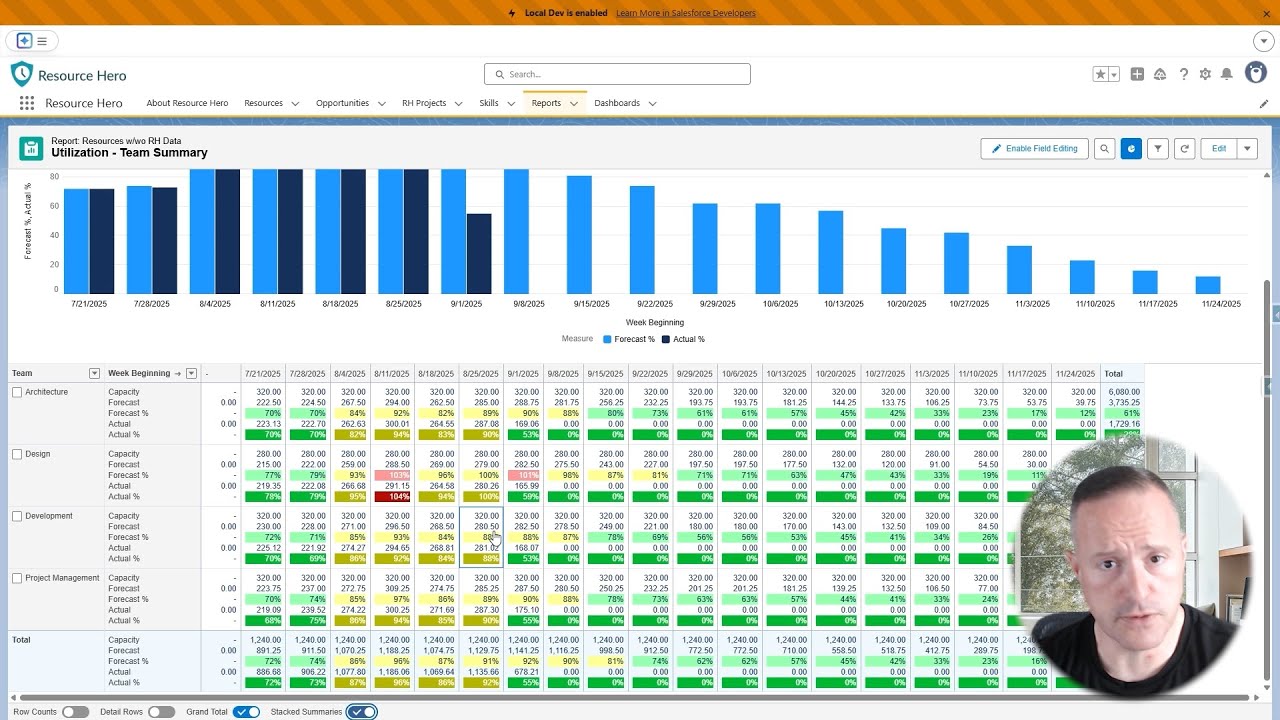
Task: Check the Design row checkbox
Action: [17, 454]
